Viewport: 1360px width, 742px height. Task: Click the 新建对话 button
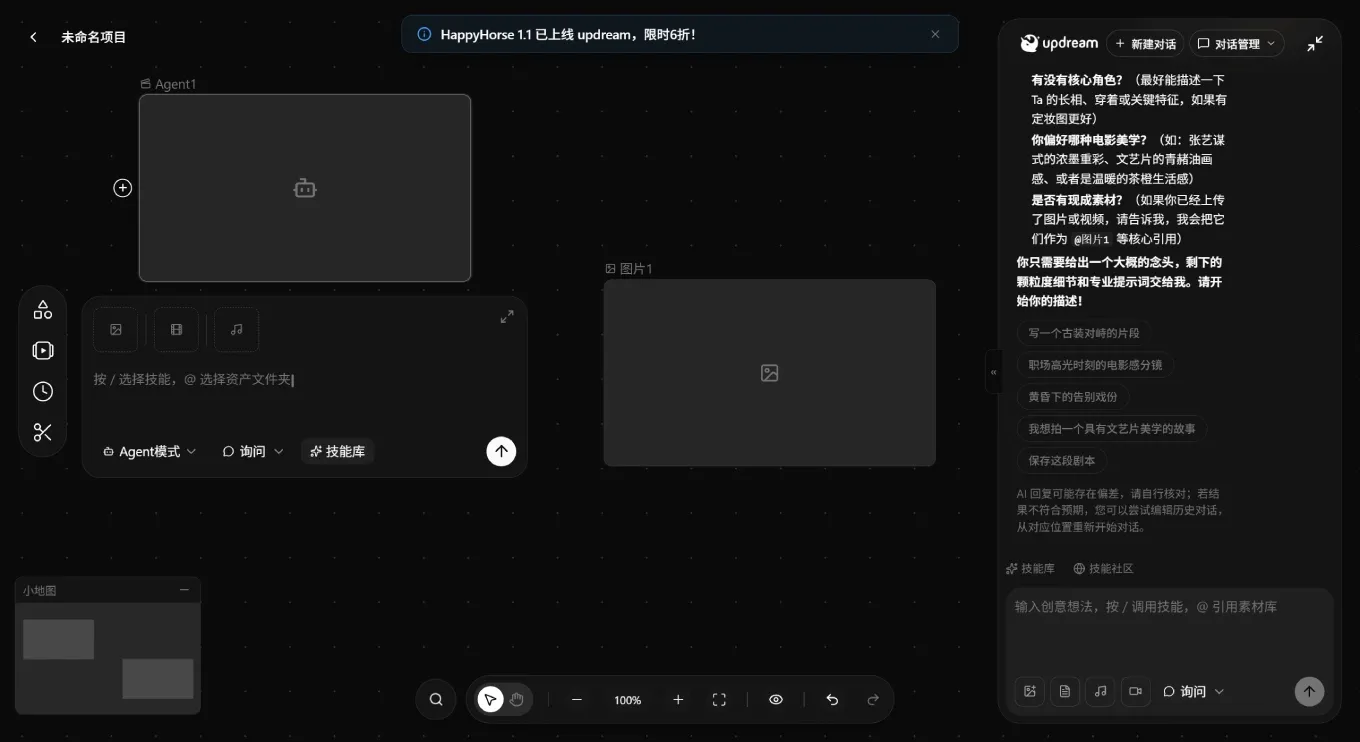pyautogui.click(x=1145, y=44)
